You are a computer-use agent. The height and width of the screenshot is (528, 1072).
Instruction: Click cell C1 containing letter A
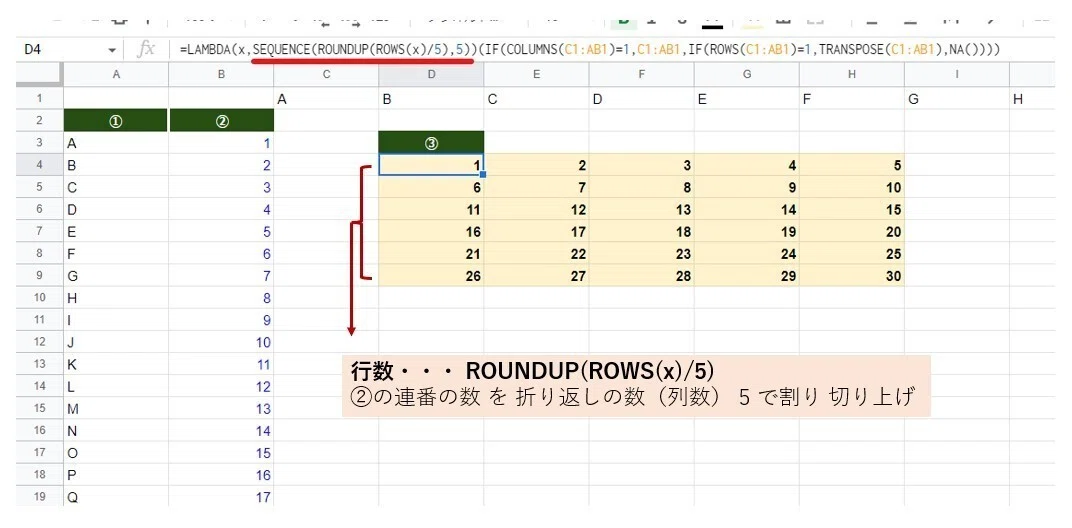point(327,98)
